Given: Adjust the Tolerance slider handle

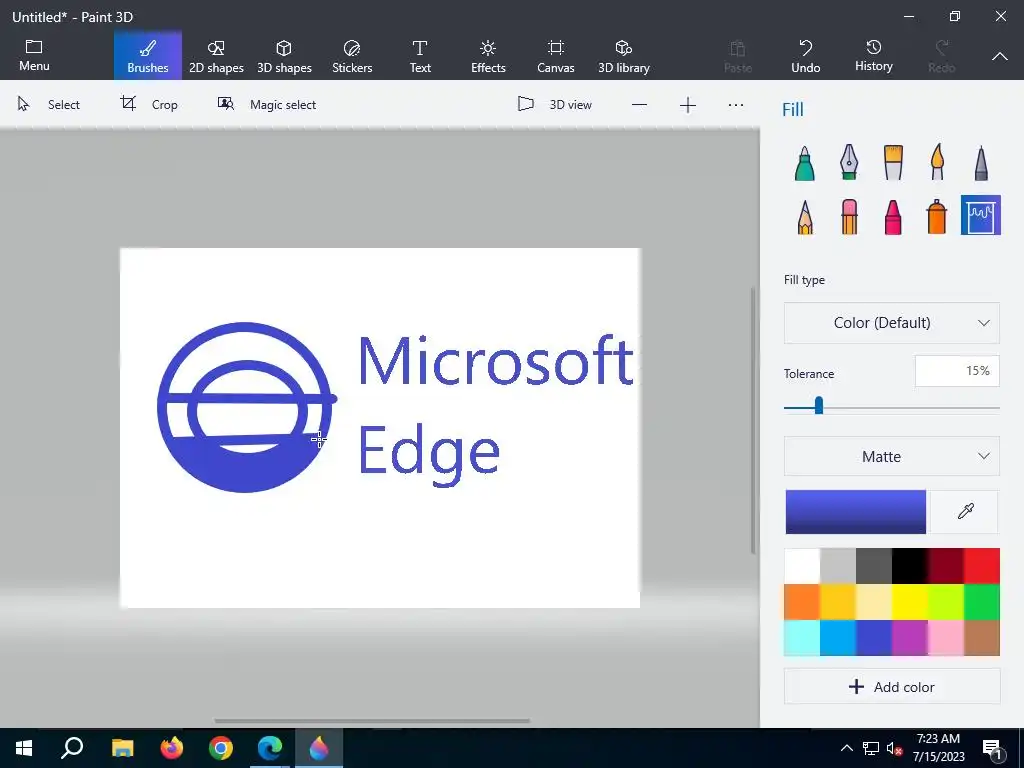Looking at the screenshot, I should pos(818,406).
